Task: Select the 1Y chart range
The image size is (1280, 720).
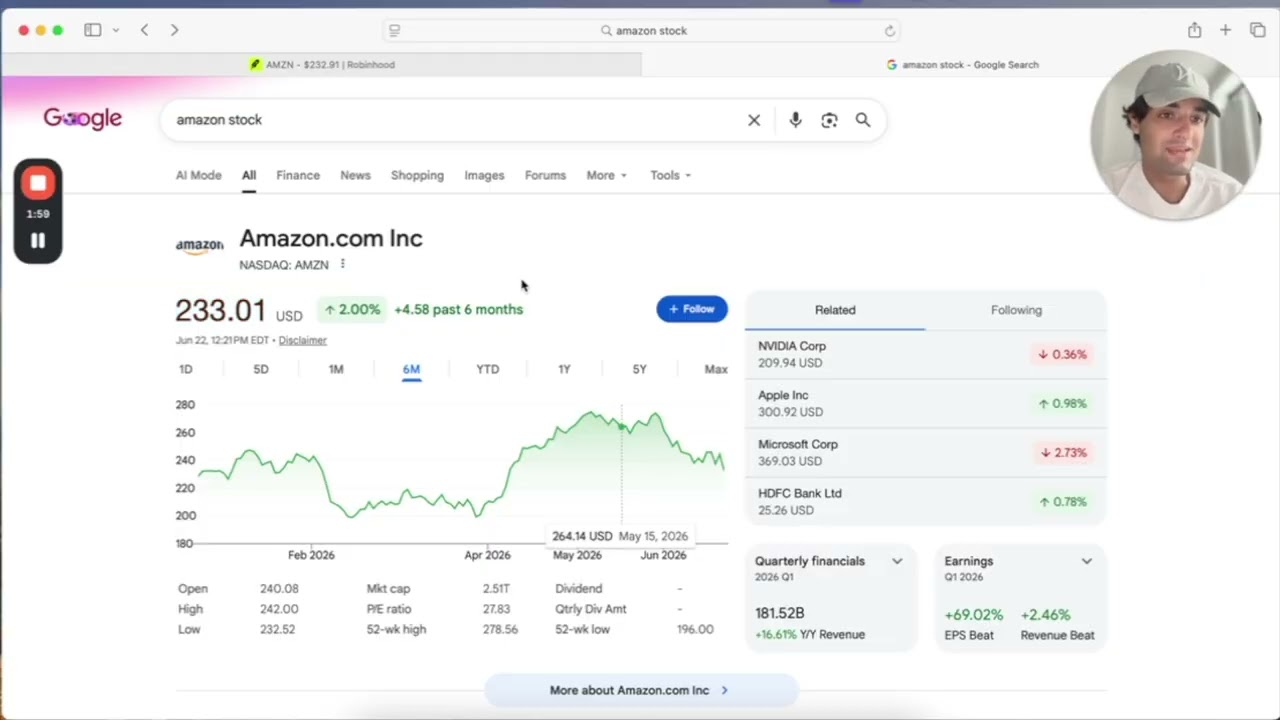Action: coord(564,369)
